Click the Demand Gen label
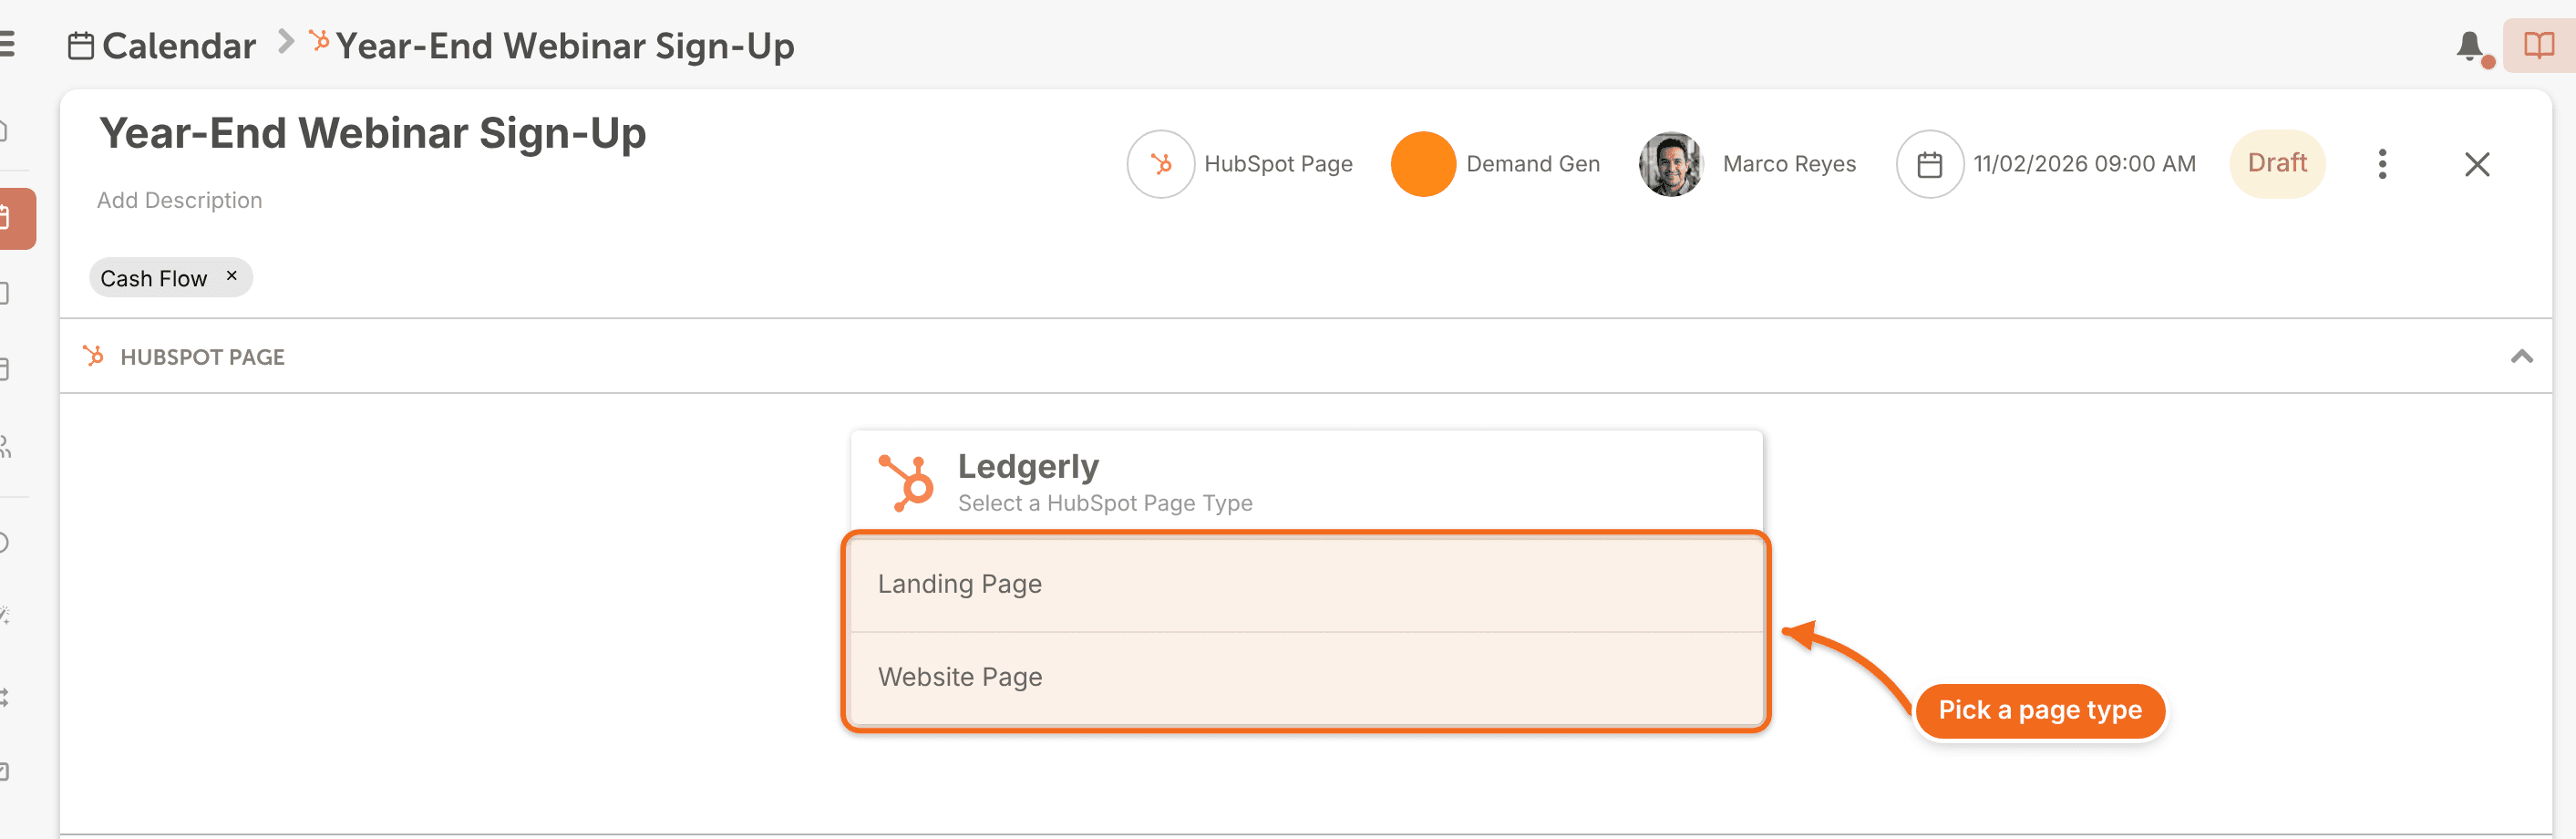 coord(1532,164)
